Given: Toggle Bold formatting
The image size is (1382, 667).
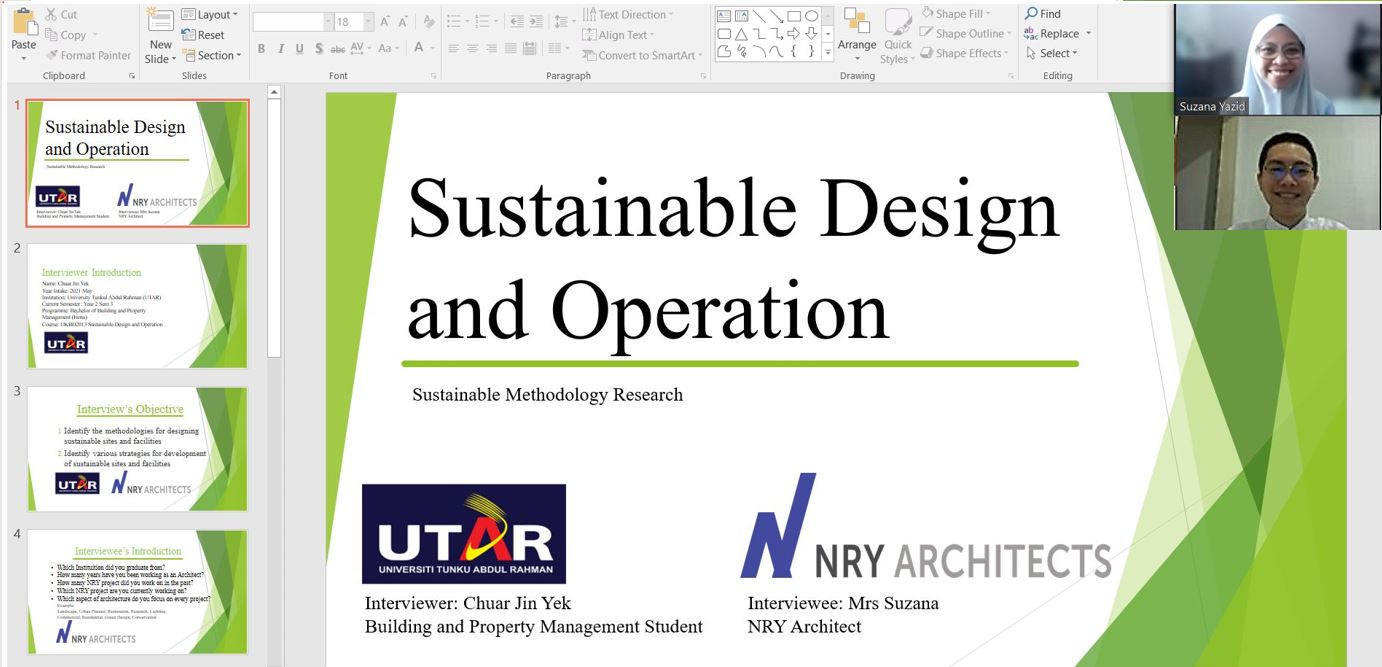Looking at the screenshot, I should coord(261,49).
